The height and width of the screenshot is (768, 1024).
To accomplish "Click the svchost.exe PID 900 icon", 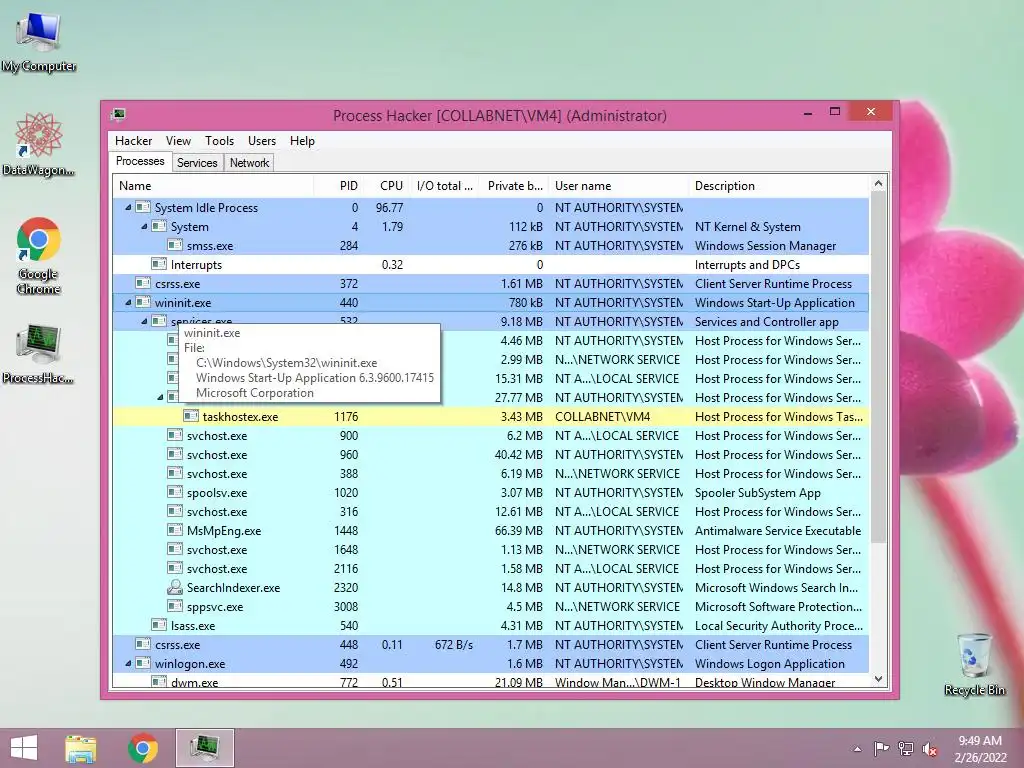I will [x=175, y=435].
